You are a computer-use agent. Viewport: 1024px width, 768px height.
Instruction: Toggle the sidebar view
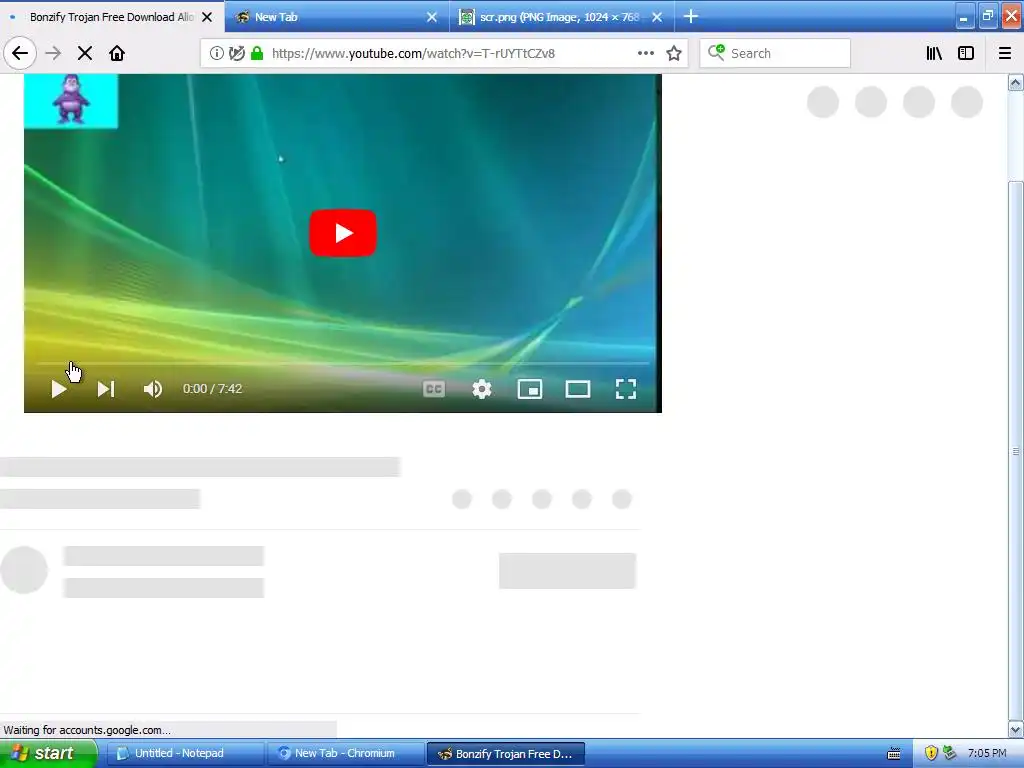click(966, 53)
